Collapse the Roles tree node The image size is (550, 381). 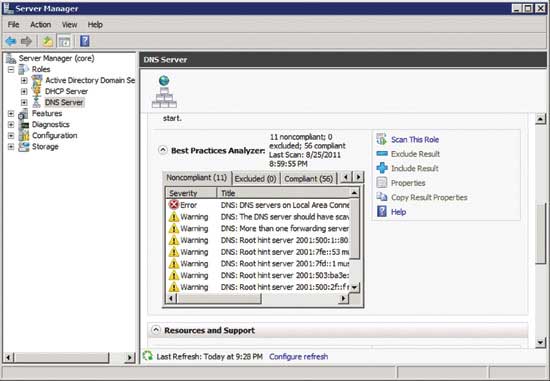11,69
